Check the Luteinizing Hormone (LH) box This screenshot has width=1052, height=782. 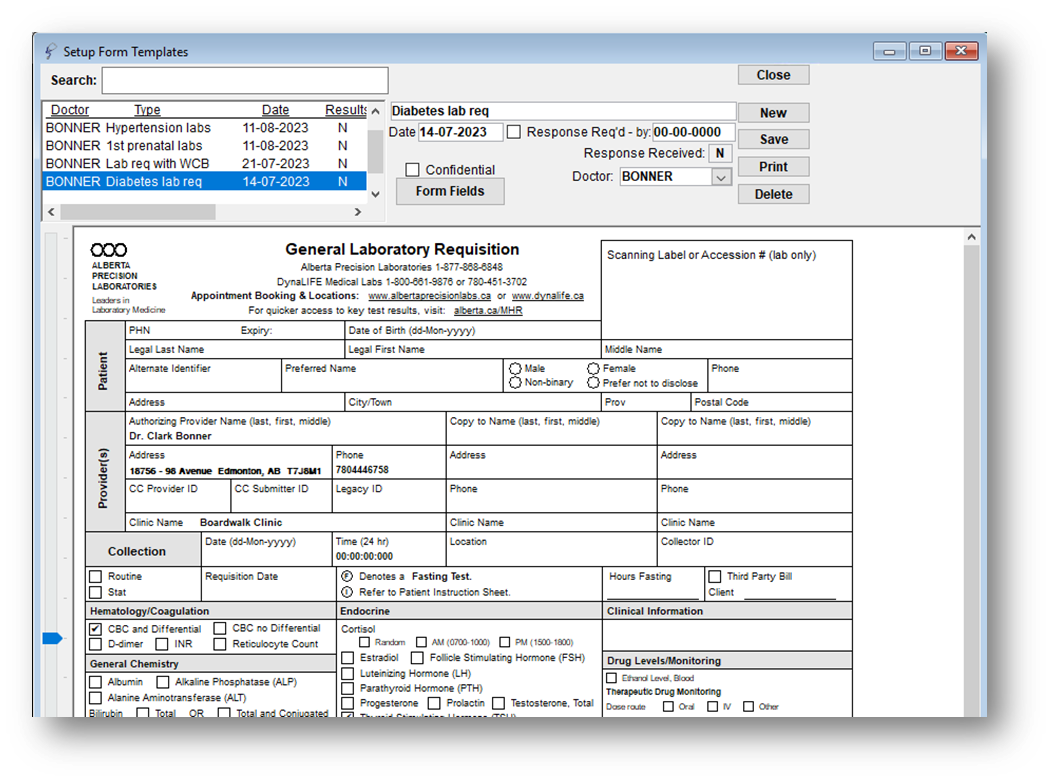348,673
